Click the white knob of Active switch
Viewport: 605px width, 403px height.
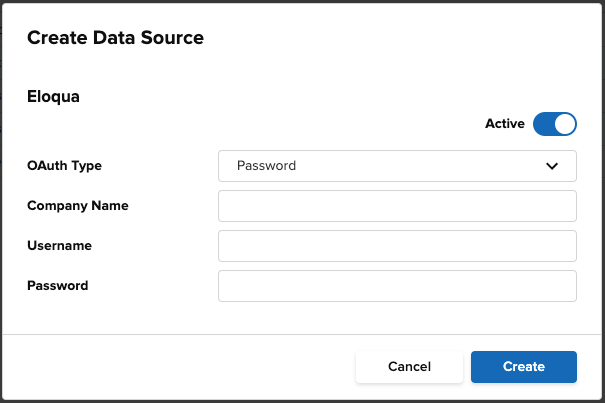coord(565,124)
